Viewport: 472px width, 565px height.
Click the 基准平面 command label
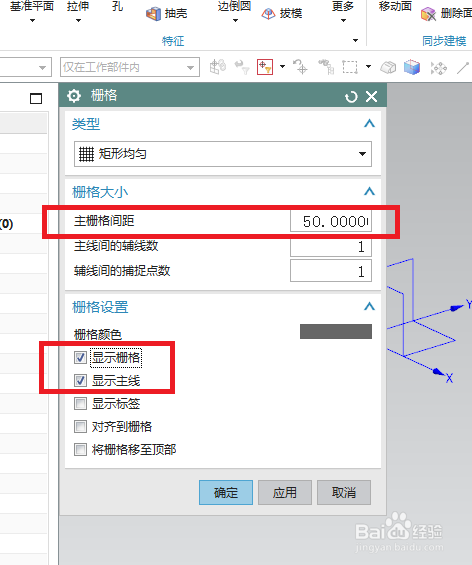32,6
